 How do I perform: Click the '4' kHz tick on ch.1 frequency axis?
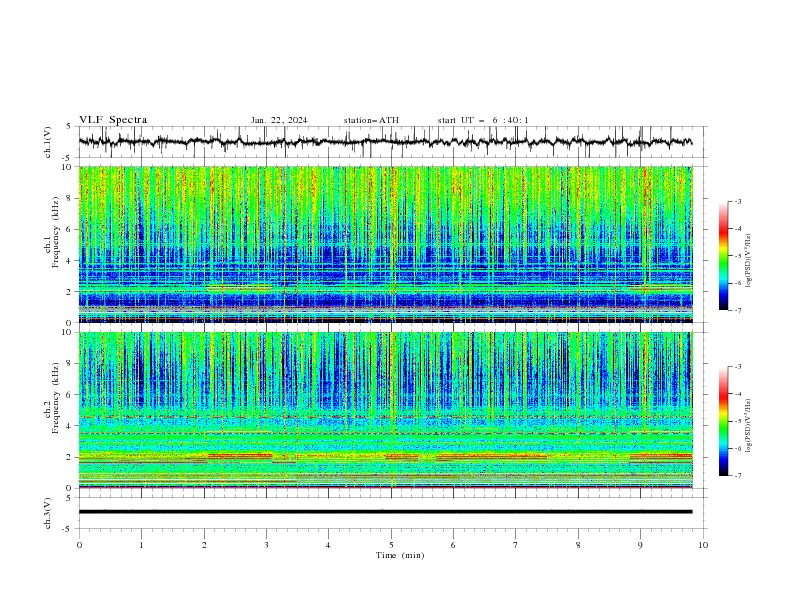click(70, 261)
